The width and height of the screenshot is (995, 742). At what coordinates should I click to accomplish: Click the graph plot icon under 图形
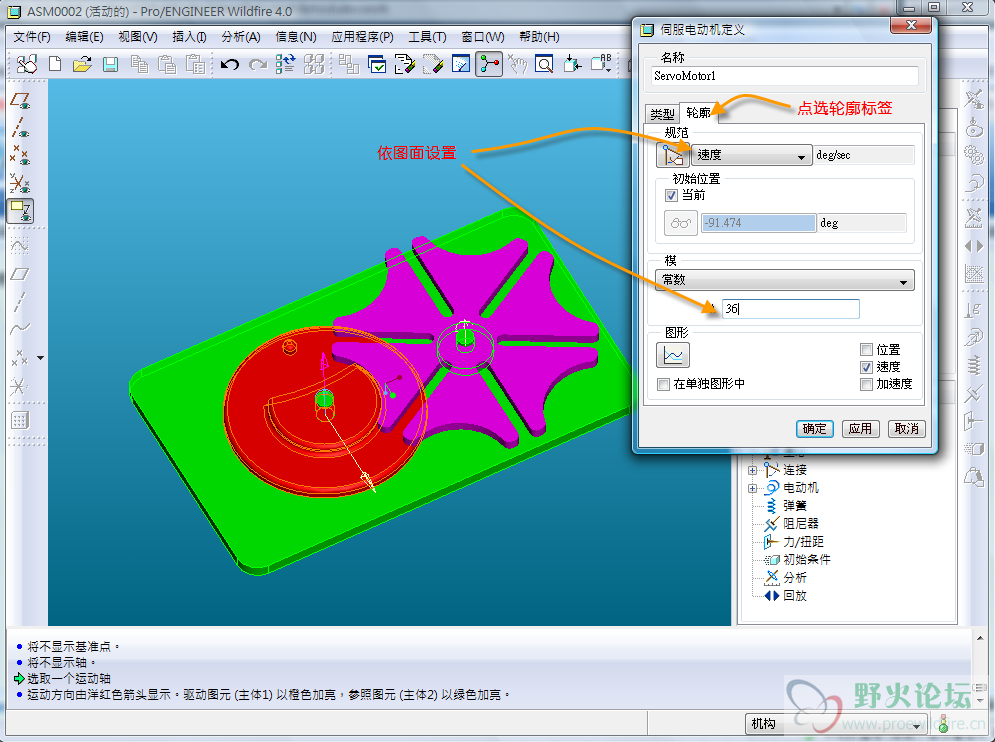(673, 355)
